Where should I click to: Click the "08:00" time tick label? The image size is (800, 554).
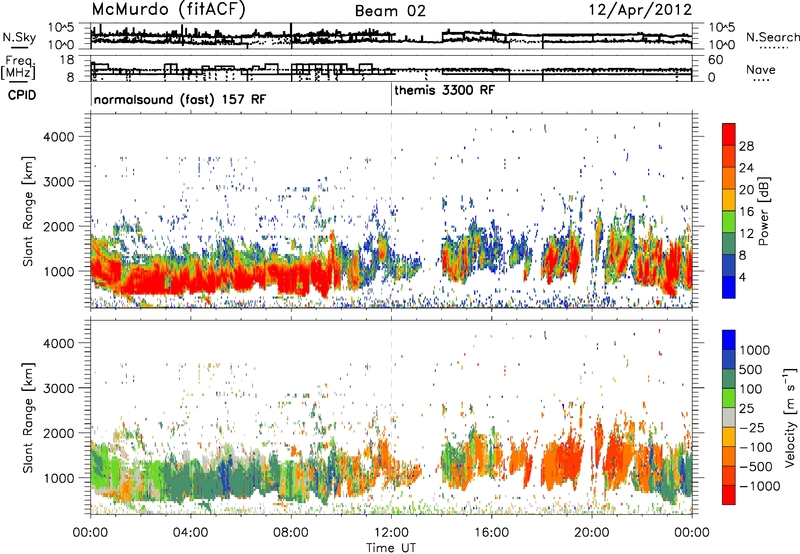pyautogui.click(x=291, y=533)
